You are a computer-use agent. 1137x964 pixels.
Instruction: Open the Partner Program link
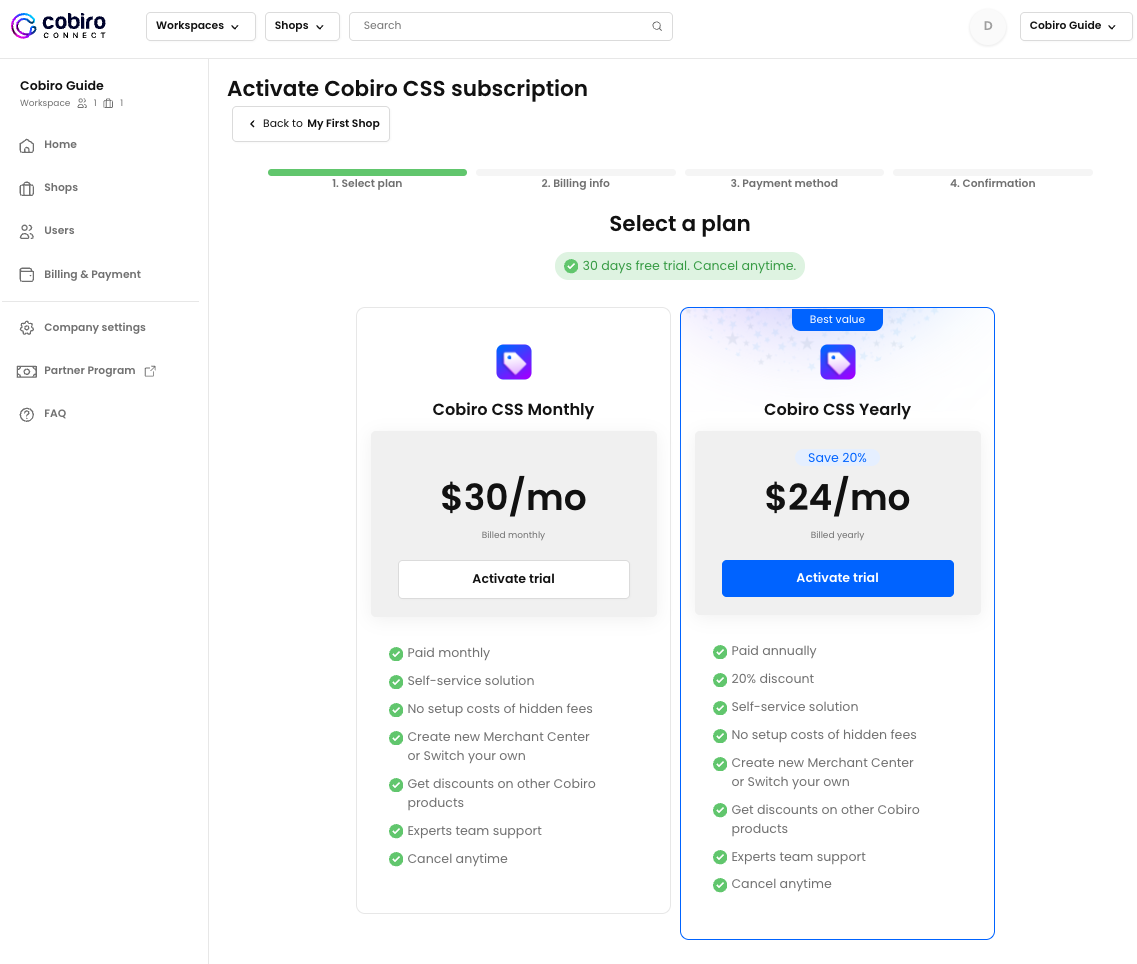[90, 370]
